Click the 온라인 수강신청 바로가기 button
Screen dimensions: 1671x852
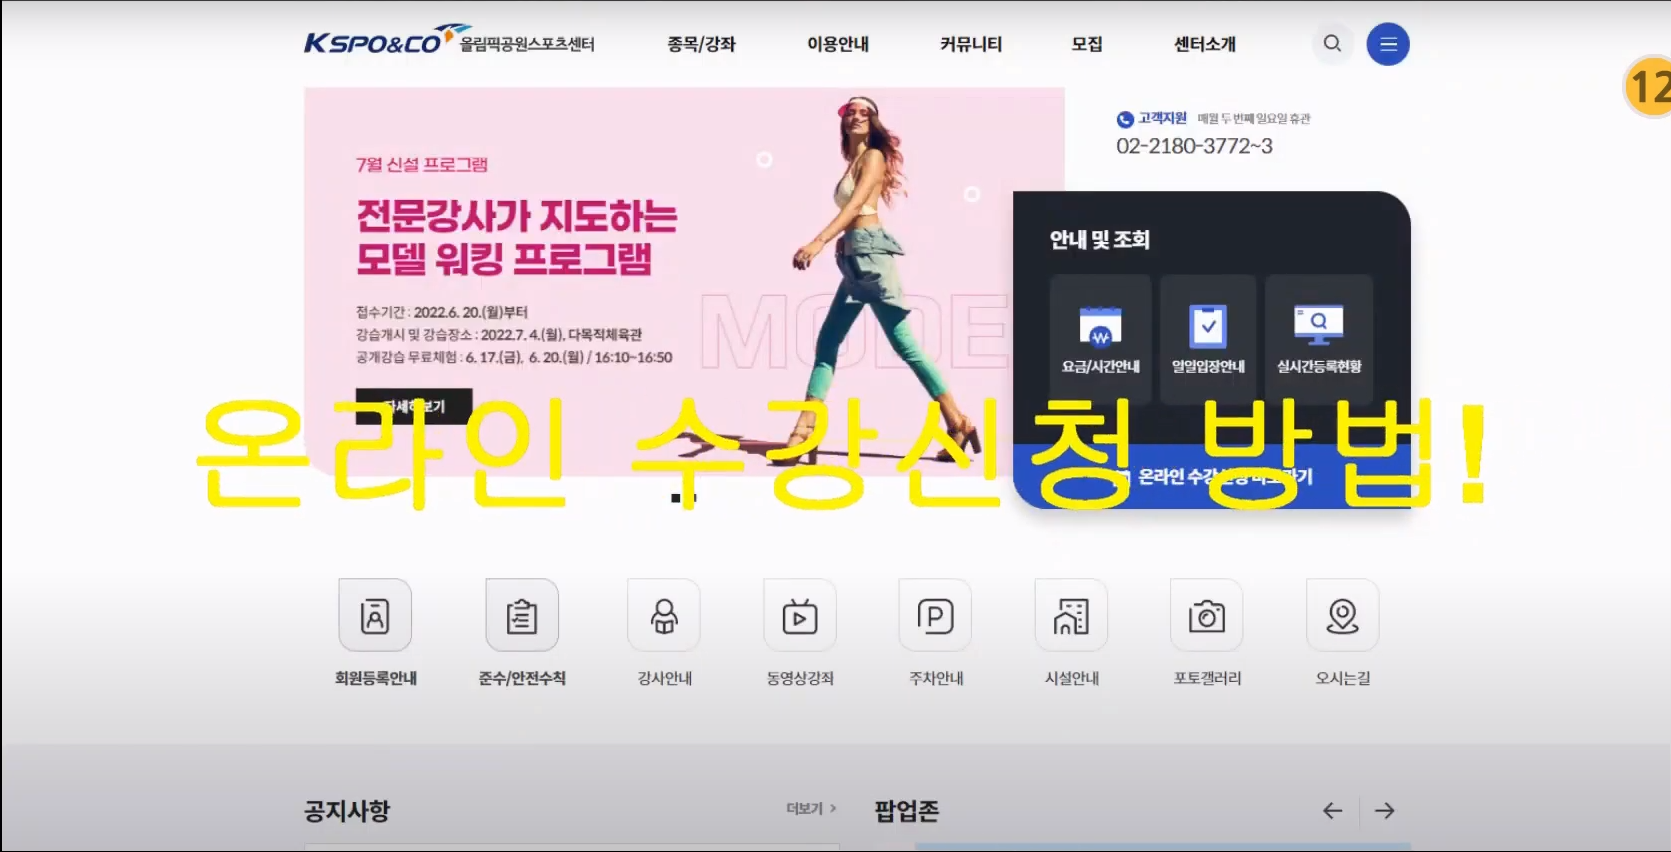pyautogui.click(x=1212, y=477)
